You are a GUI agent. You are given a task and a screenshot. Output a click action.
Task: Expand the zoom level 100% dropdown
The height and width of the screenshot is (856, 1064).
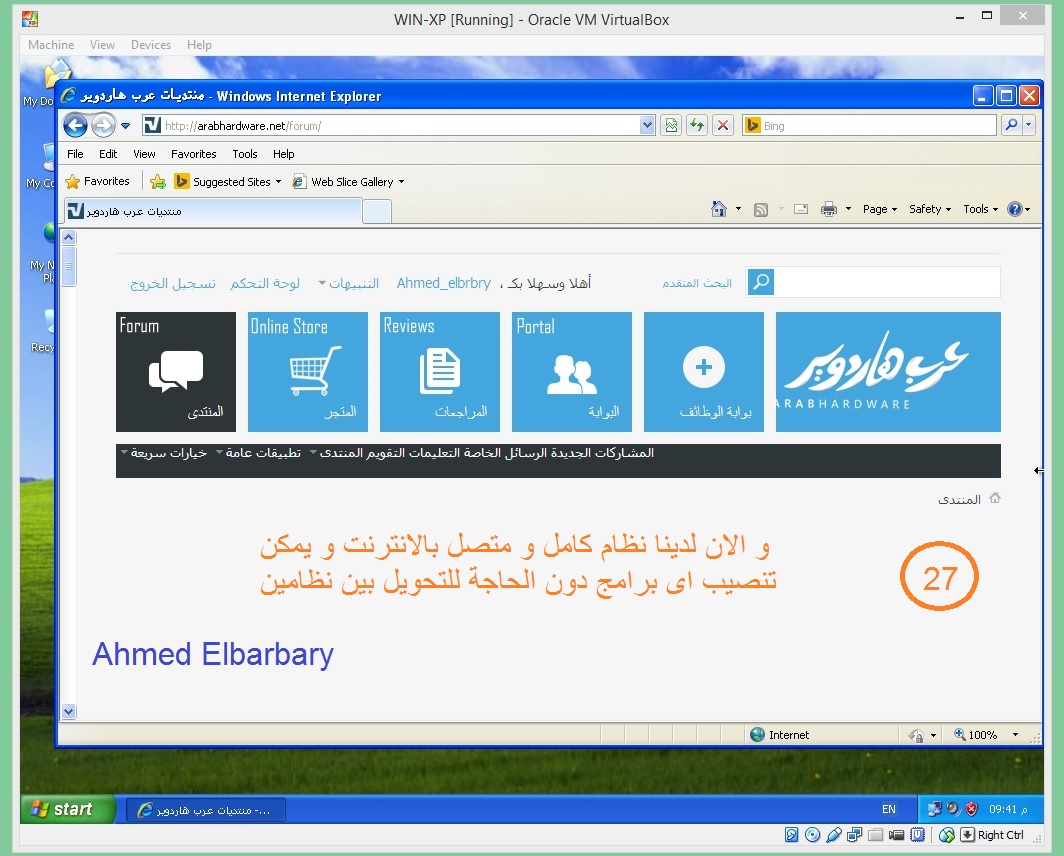tap(1015, 735)
